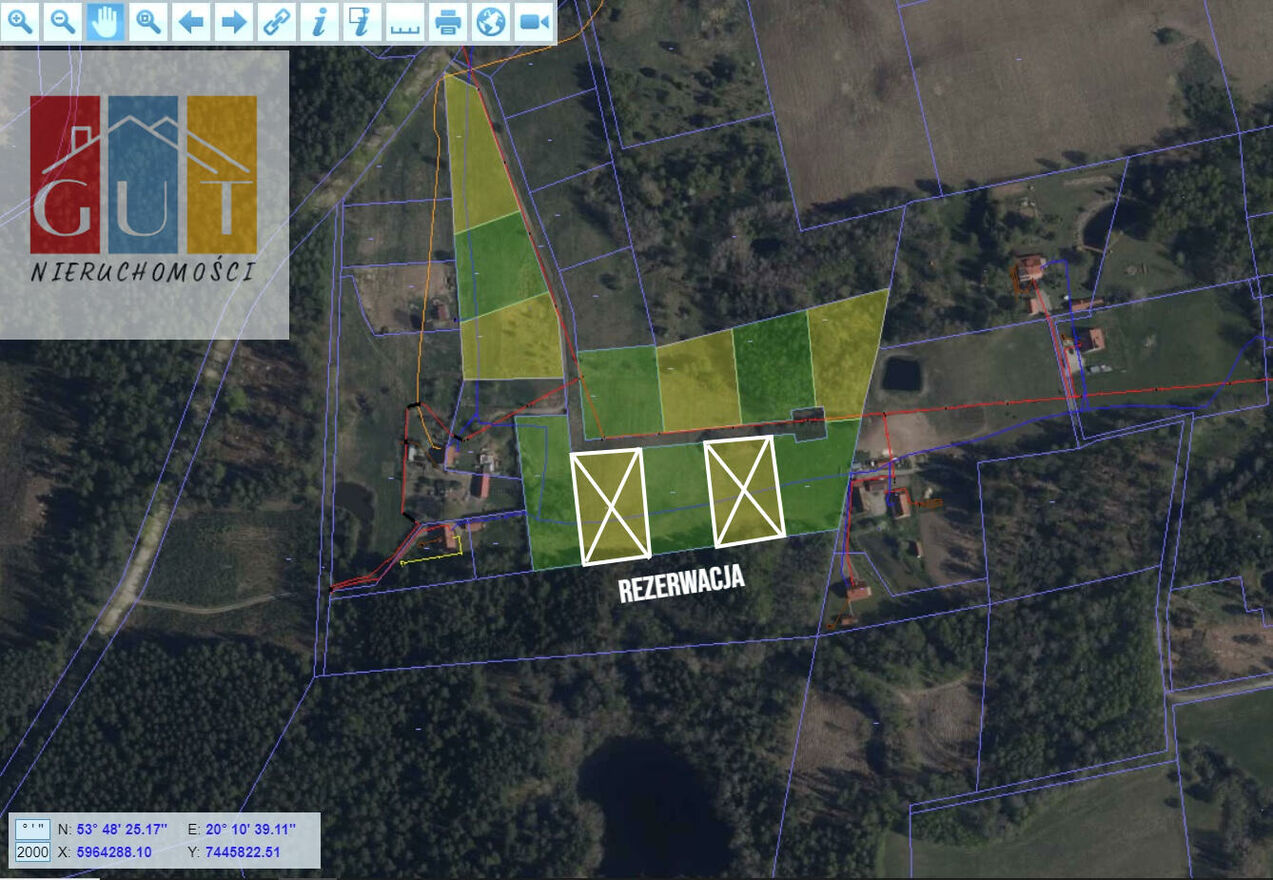
Task: Click the zoom out magnifier tool
Action: (x=63, y=21)
